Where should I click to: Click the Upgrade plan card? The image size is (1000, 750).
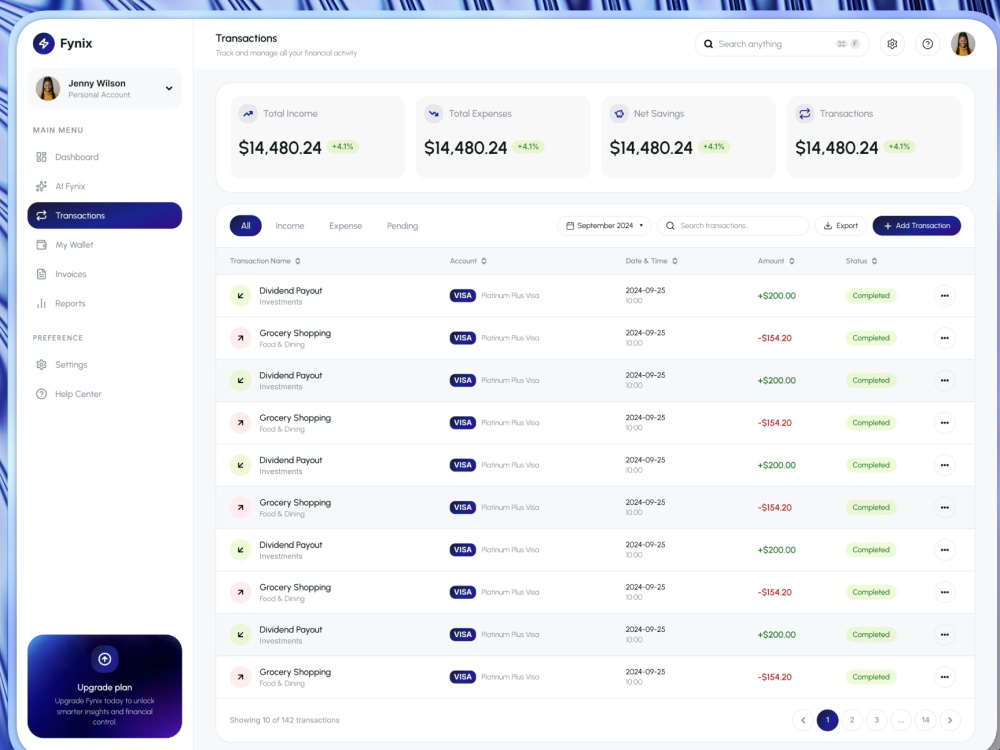click(x=105, y=686)
